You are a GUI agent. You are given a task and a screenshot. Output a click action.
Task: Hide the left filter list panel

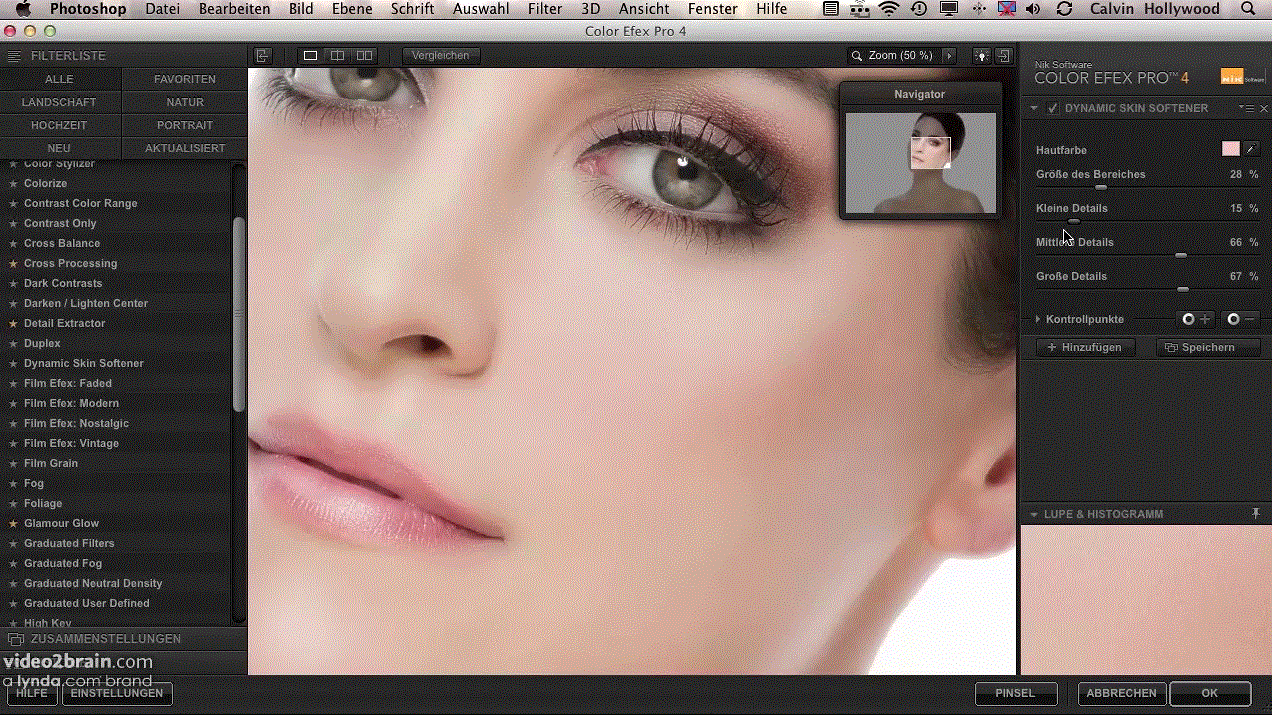coord(263,56)
